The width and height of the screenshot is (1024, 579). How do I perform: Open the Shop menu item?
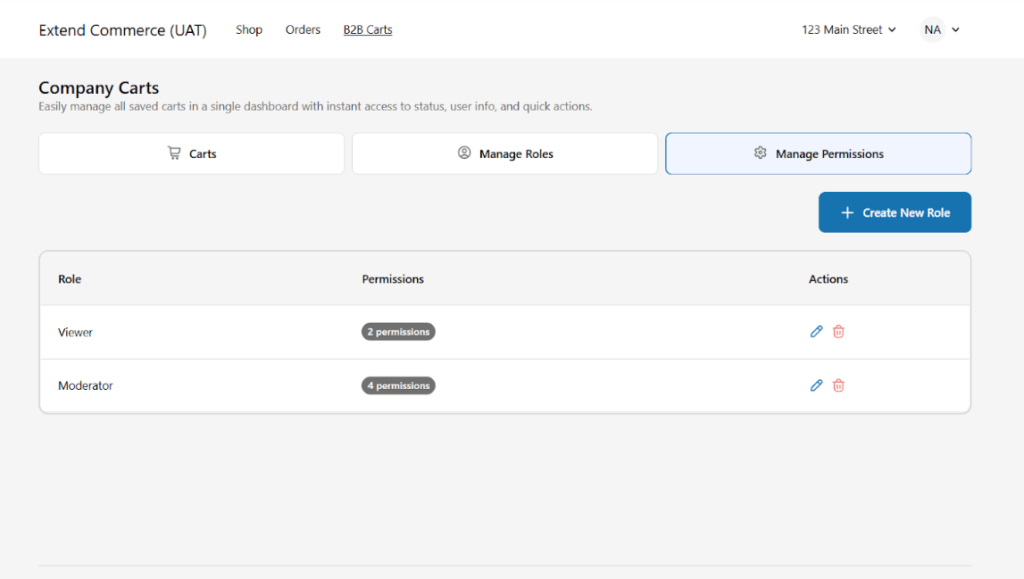(249, 29)
